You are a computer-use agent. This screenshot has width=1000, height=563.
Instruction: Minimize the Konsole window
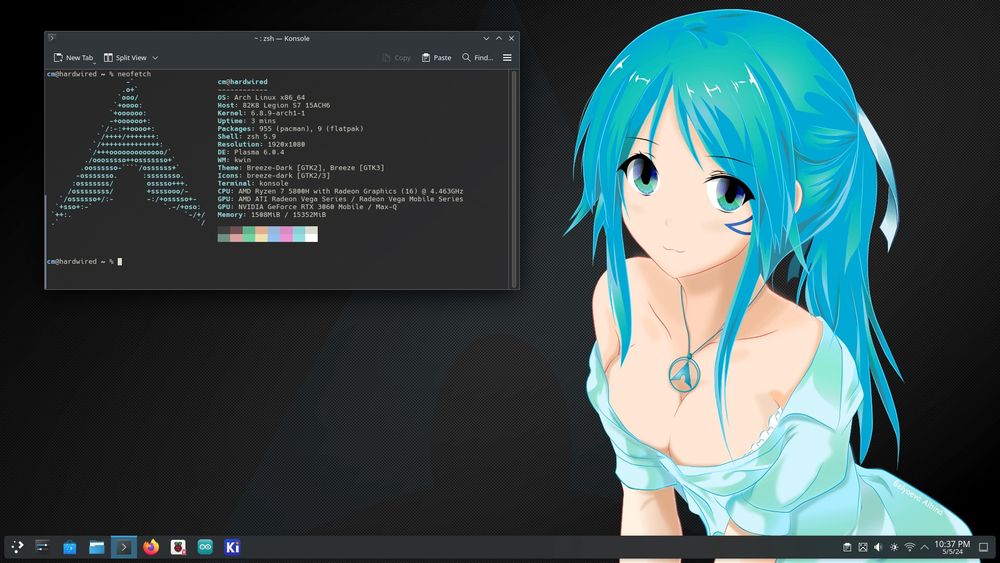[486, 38]
